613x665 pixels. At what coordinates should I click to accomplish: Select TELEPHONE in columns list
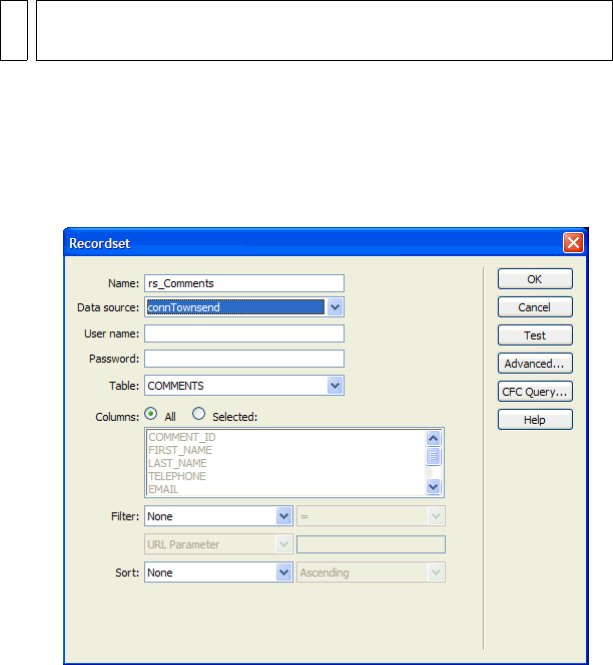(x=177, y=476)
